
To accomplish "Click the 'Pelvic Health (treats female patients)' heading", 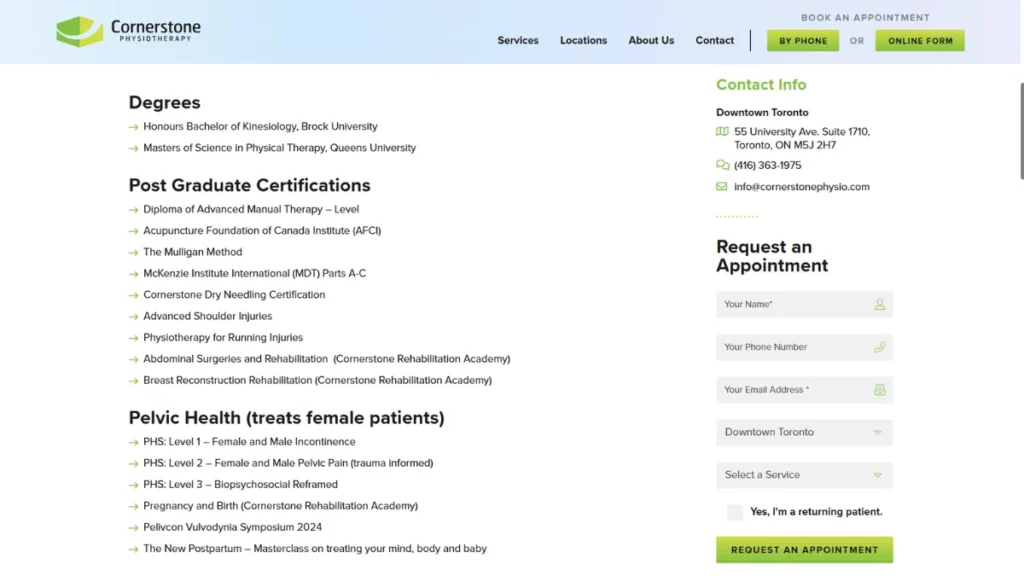I will 286,418.
